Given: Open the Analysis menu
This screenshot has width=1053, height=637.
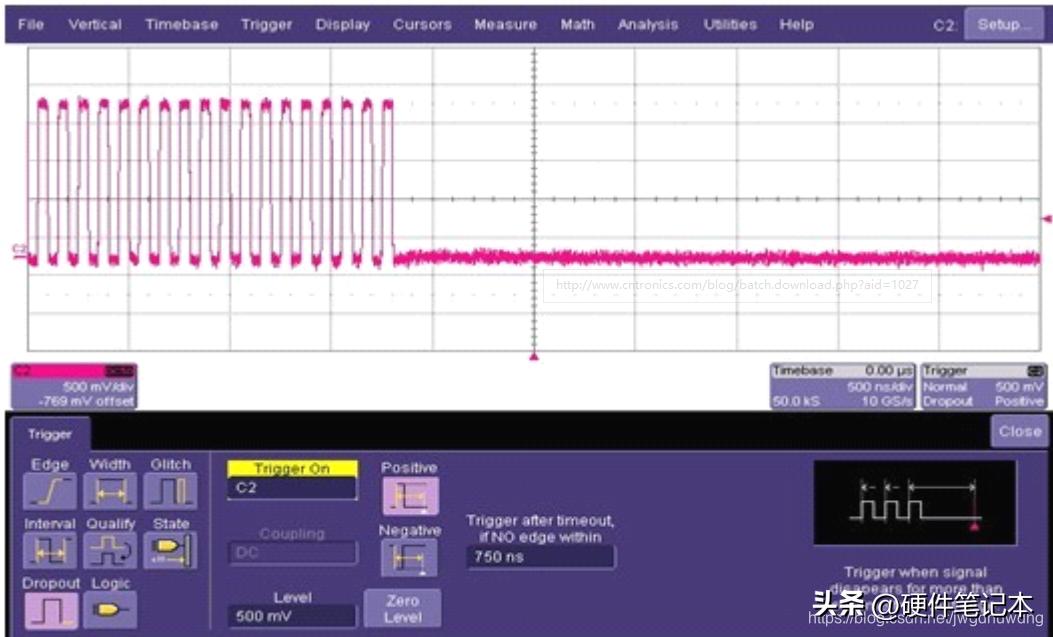Looking at the screenshot, I should coord(648,25).
